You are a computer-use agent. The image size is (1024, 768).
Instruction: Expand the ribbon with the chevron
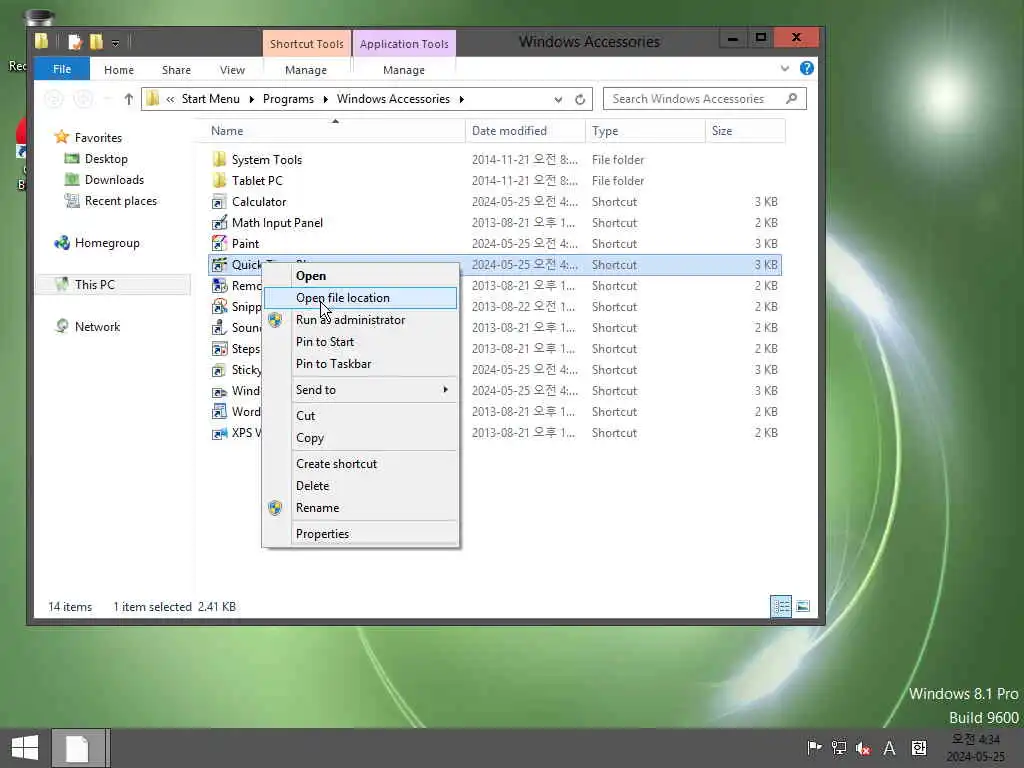[x=785, y=68]
